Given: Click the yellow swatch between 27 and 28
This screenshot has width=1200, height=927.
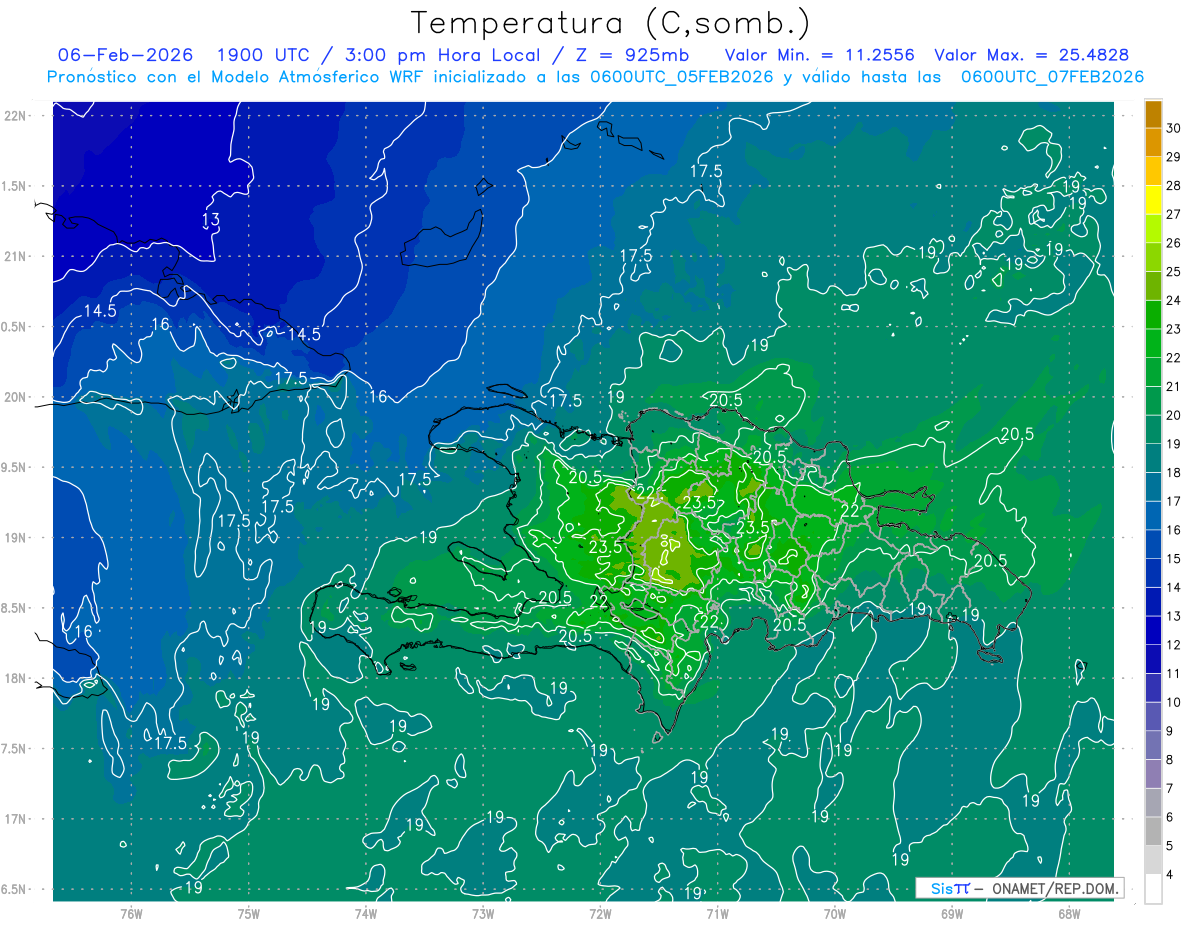Looking at the screenshot, I should click(x=1153, y=200).
